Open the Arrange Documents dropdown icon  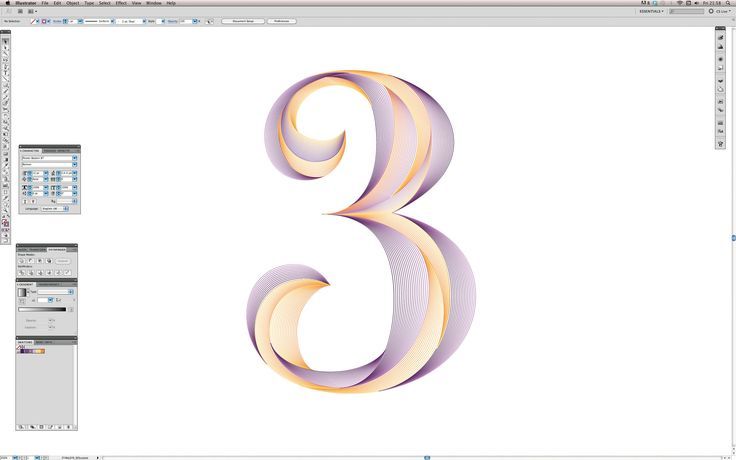point(32,11)
